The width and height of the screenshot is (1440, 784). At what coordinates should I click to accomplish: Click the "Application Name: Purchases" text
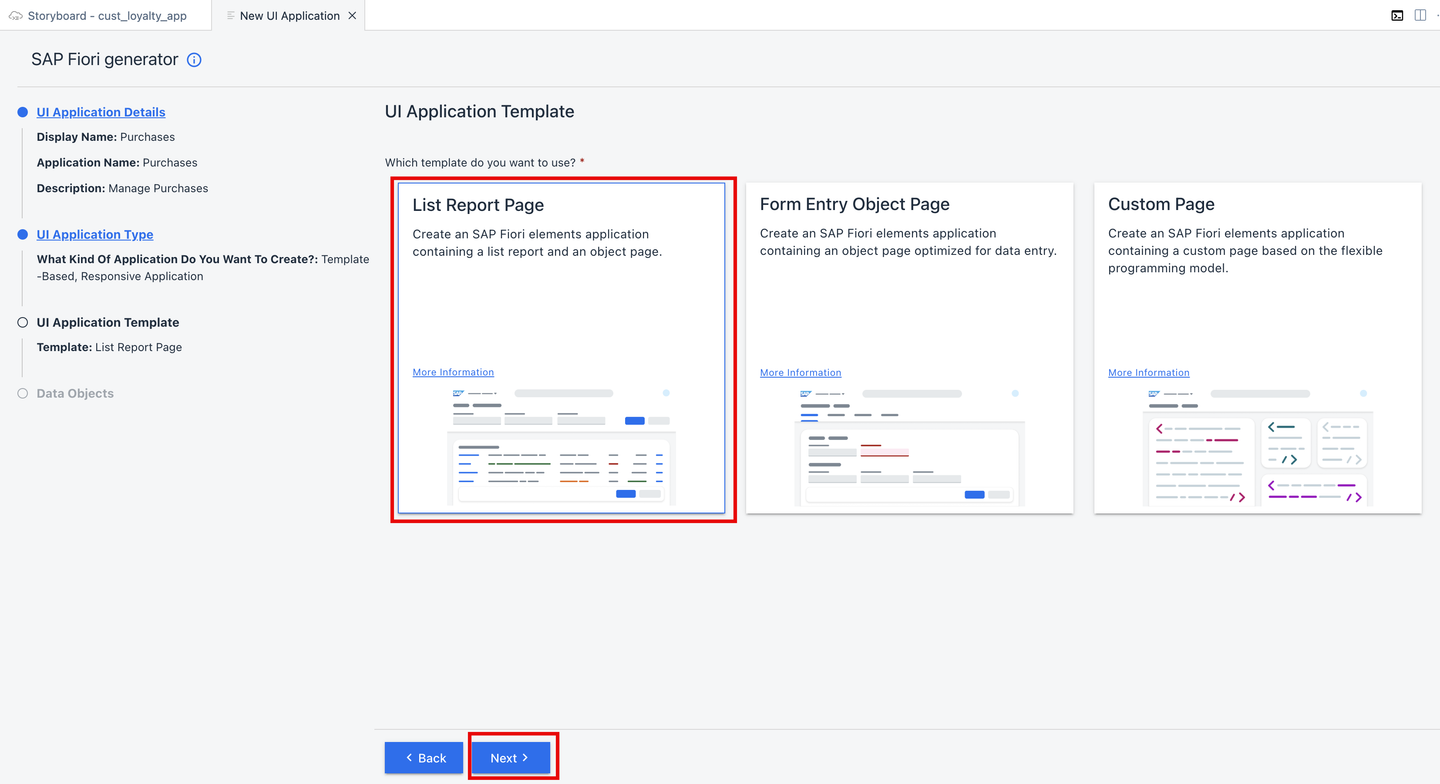(x=117, y=162)
